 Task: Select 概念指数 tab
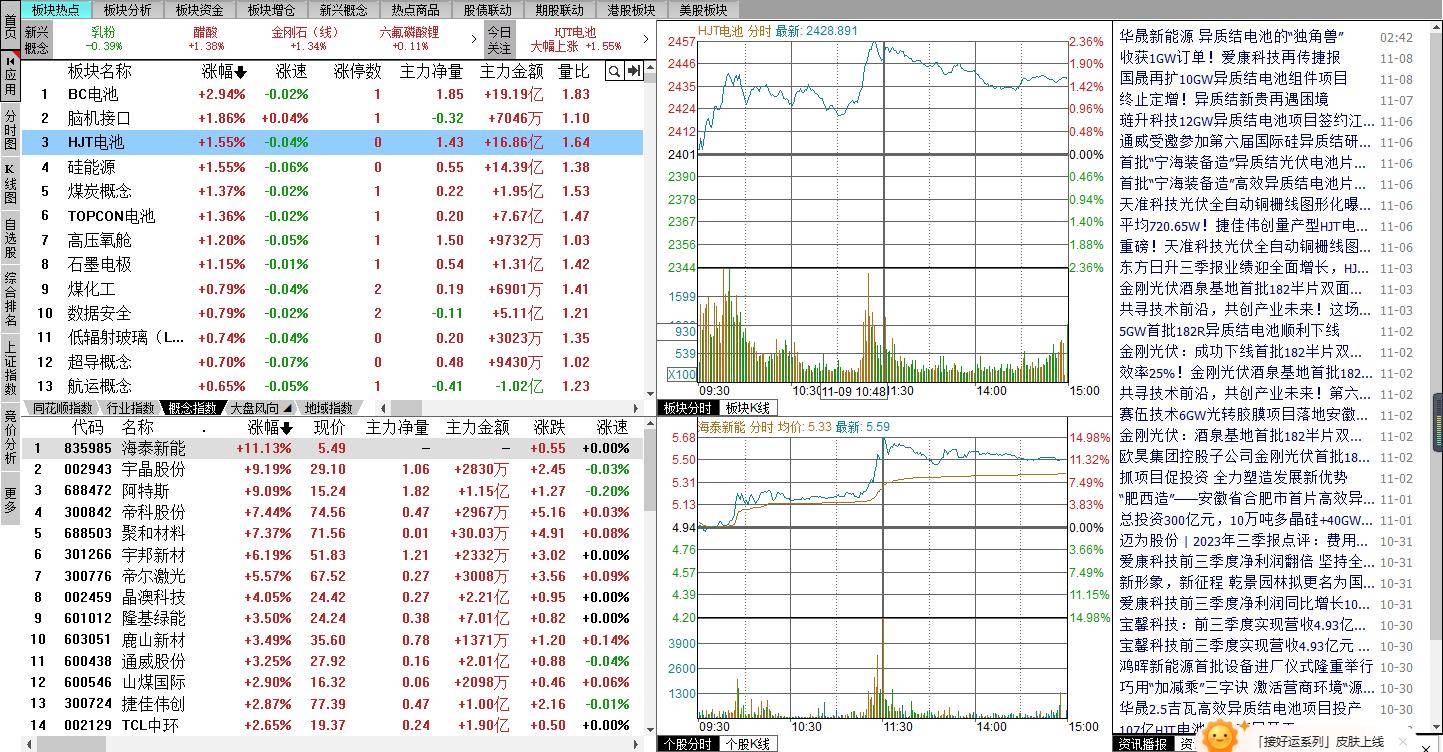192,408
